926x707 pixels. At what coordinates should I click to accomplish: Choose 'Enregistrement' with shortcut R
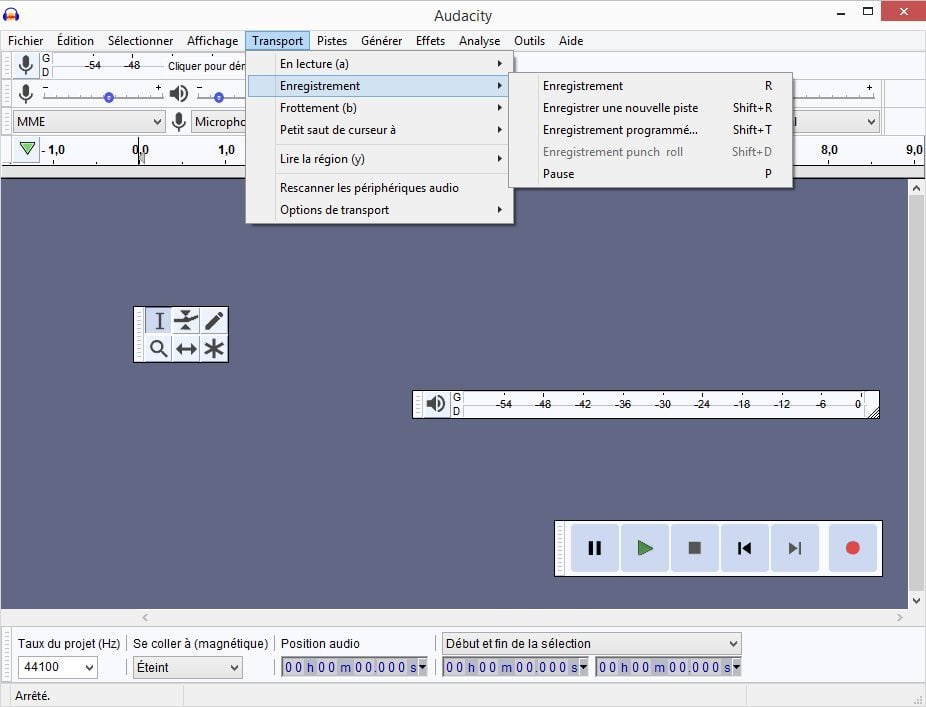651,86
